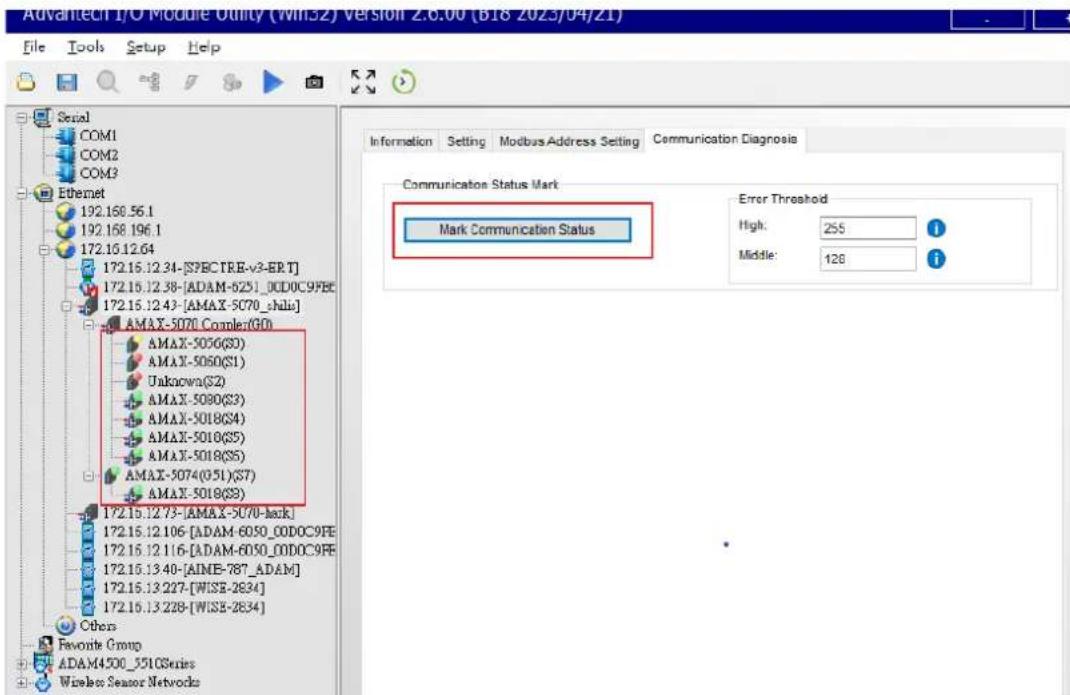Select COM3 in the tree
Screen dimensions: 1070x695
[x=99, y=173]
